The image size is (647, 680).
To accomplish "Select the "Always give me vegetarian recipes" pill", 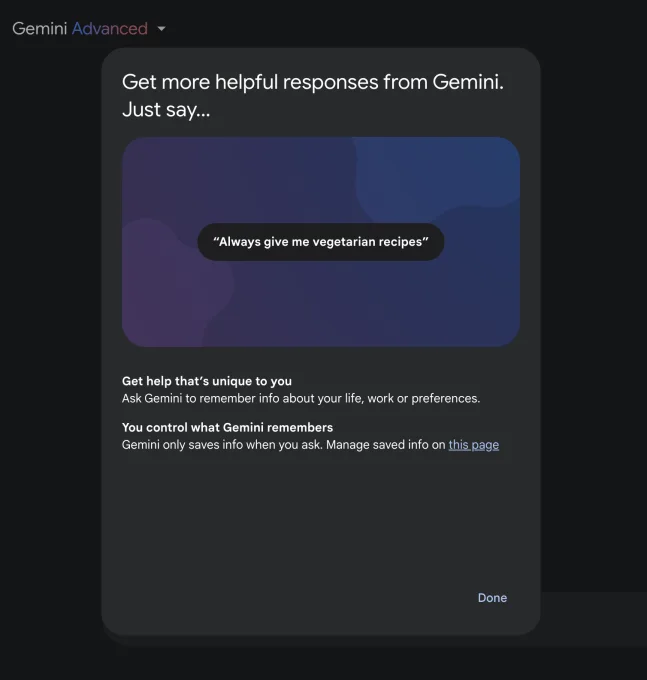I will click(320, 242).
